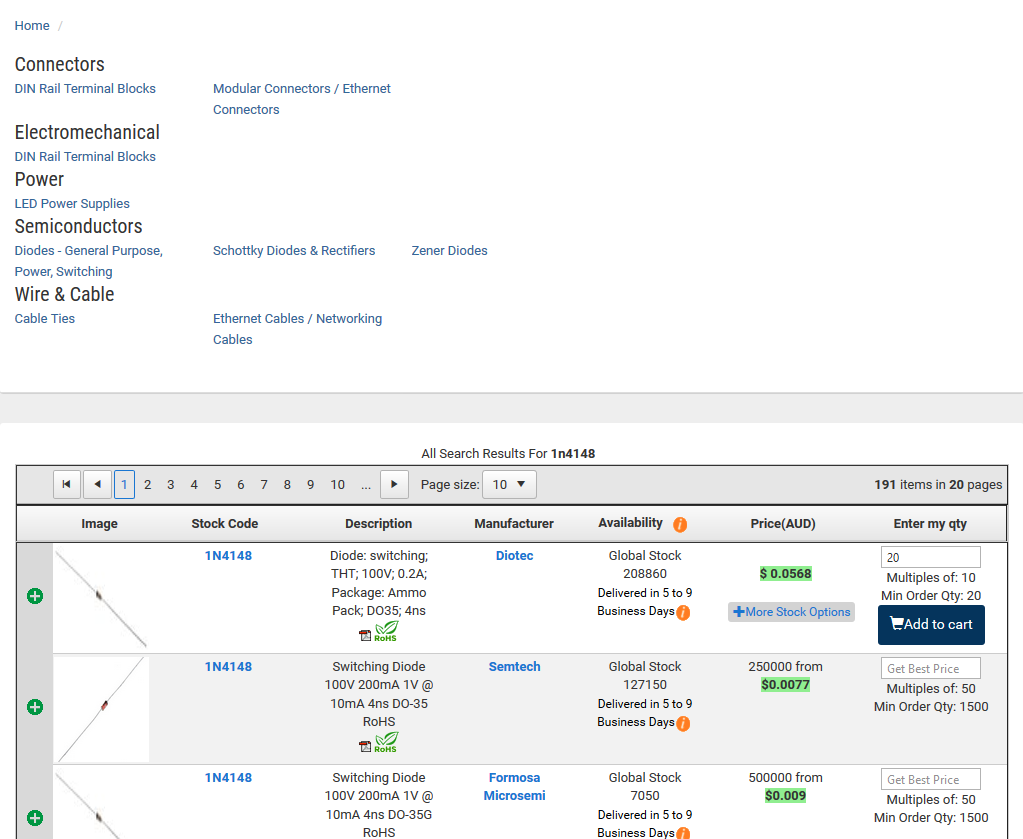Click quantity field in Semtech row

[930, 668]
